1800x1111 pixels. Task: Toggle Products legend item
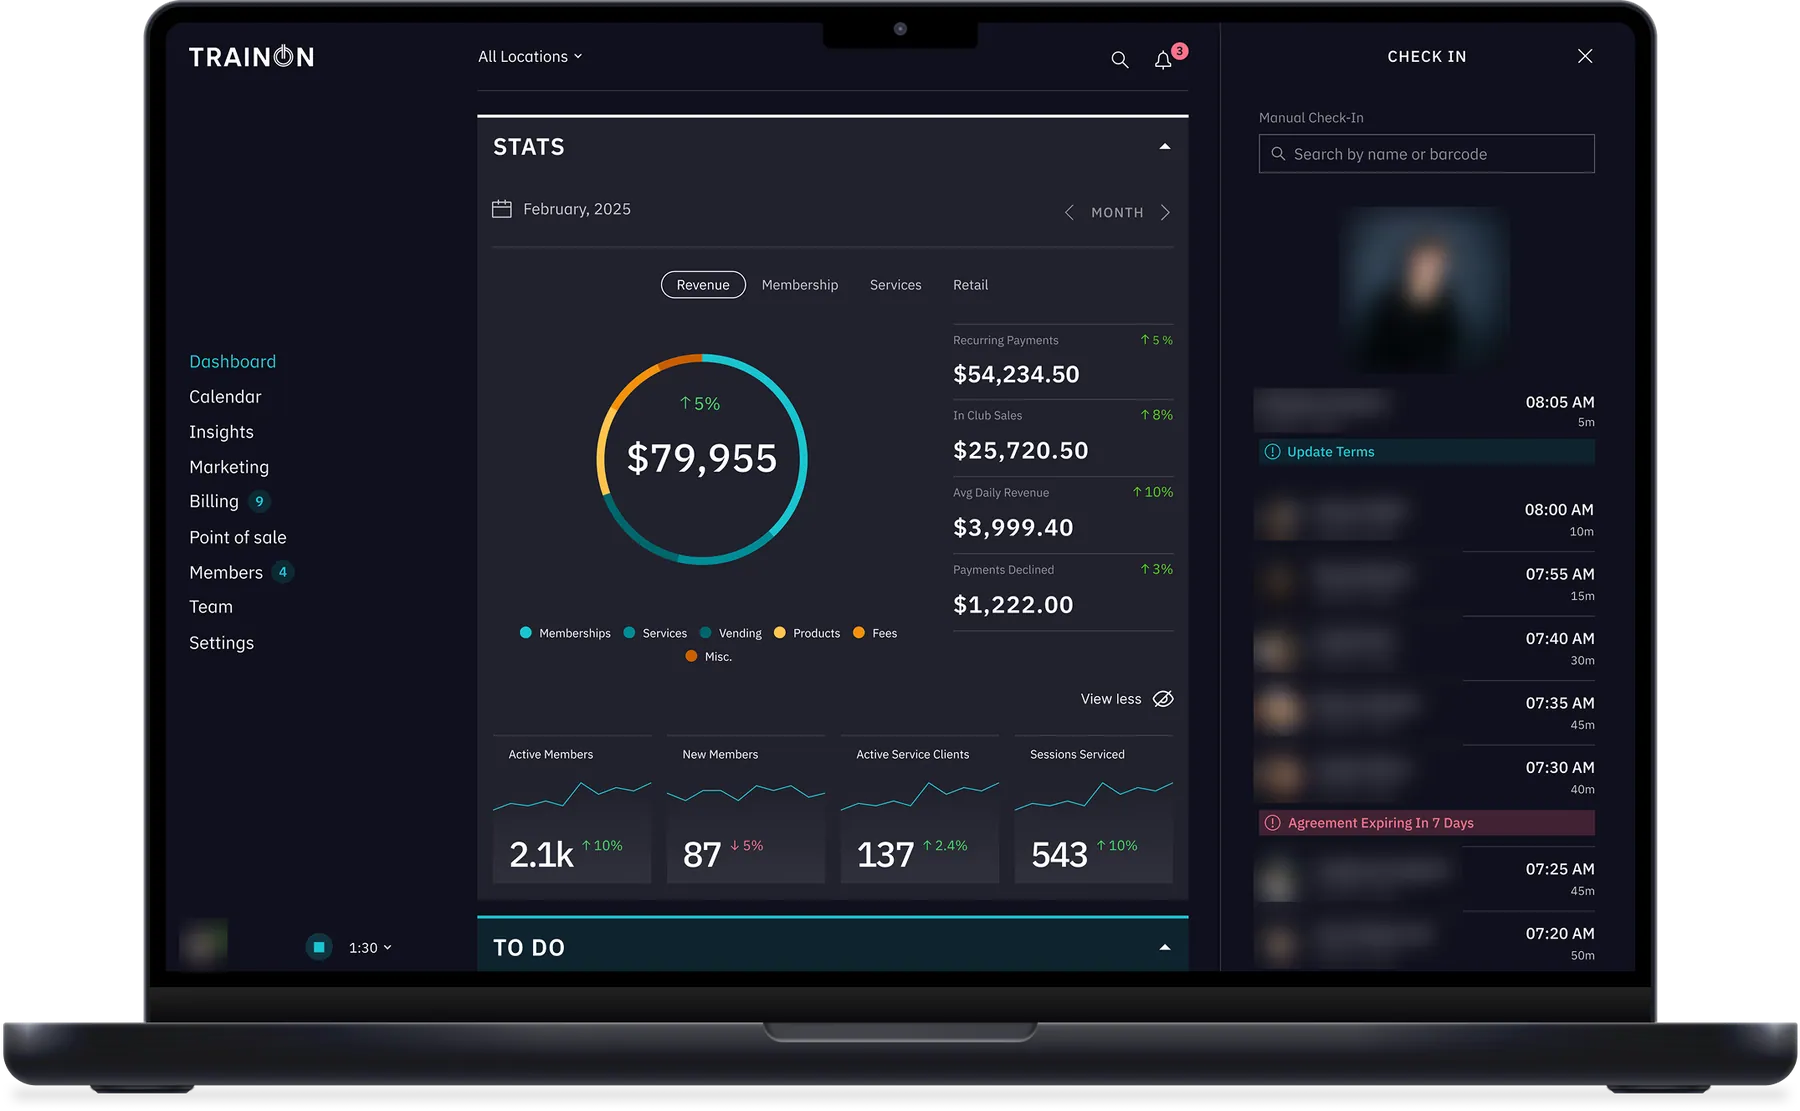807,633
